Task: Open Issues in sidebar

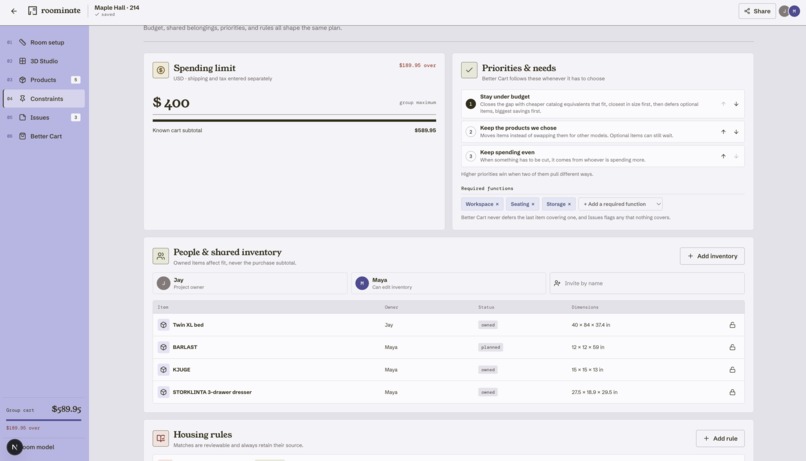Action: tap(44, 117)
